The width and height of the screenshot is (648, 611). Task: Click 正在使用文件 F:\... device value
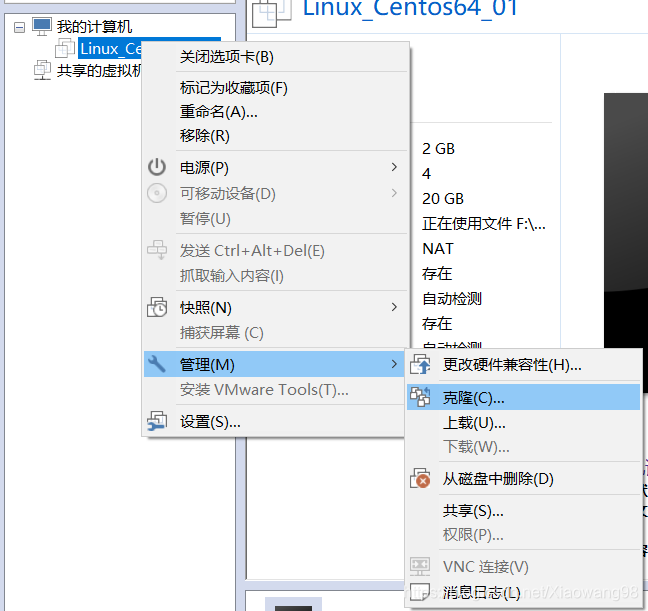pos(484,224)
